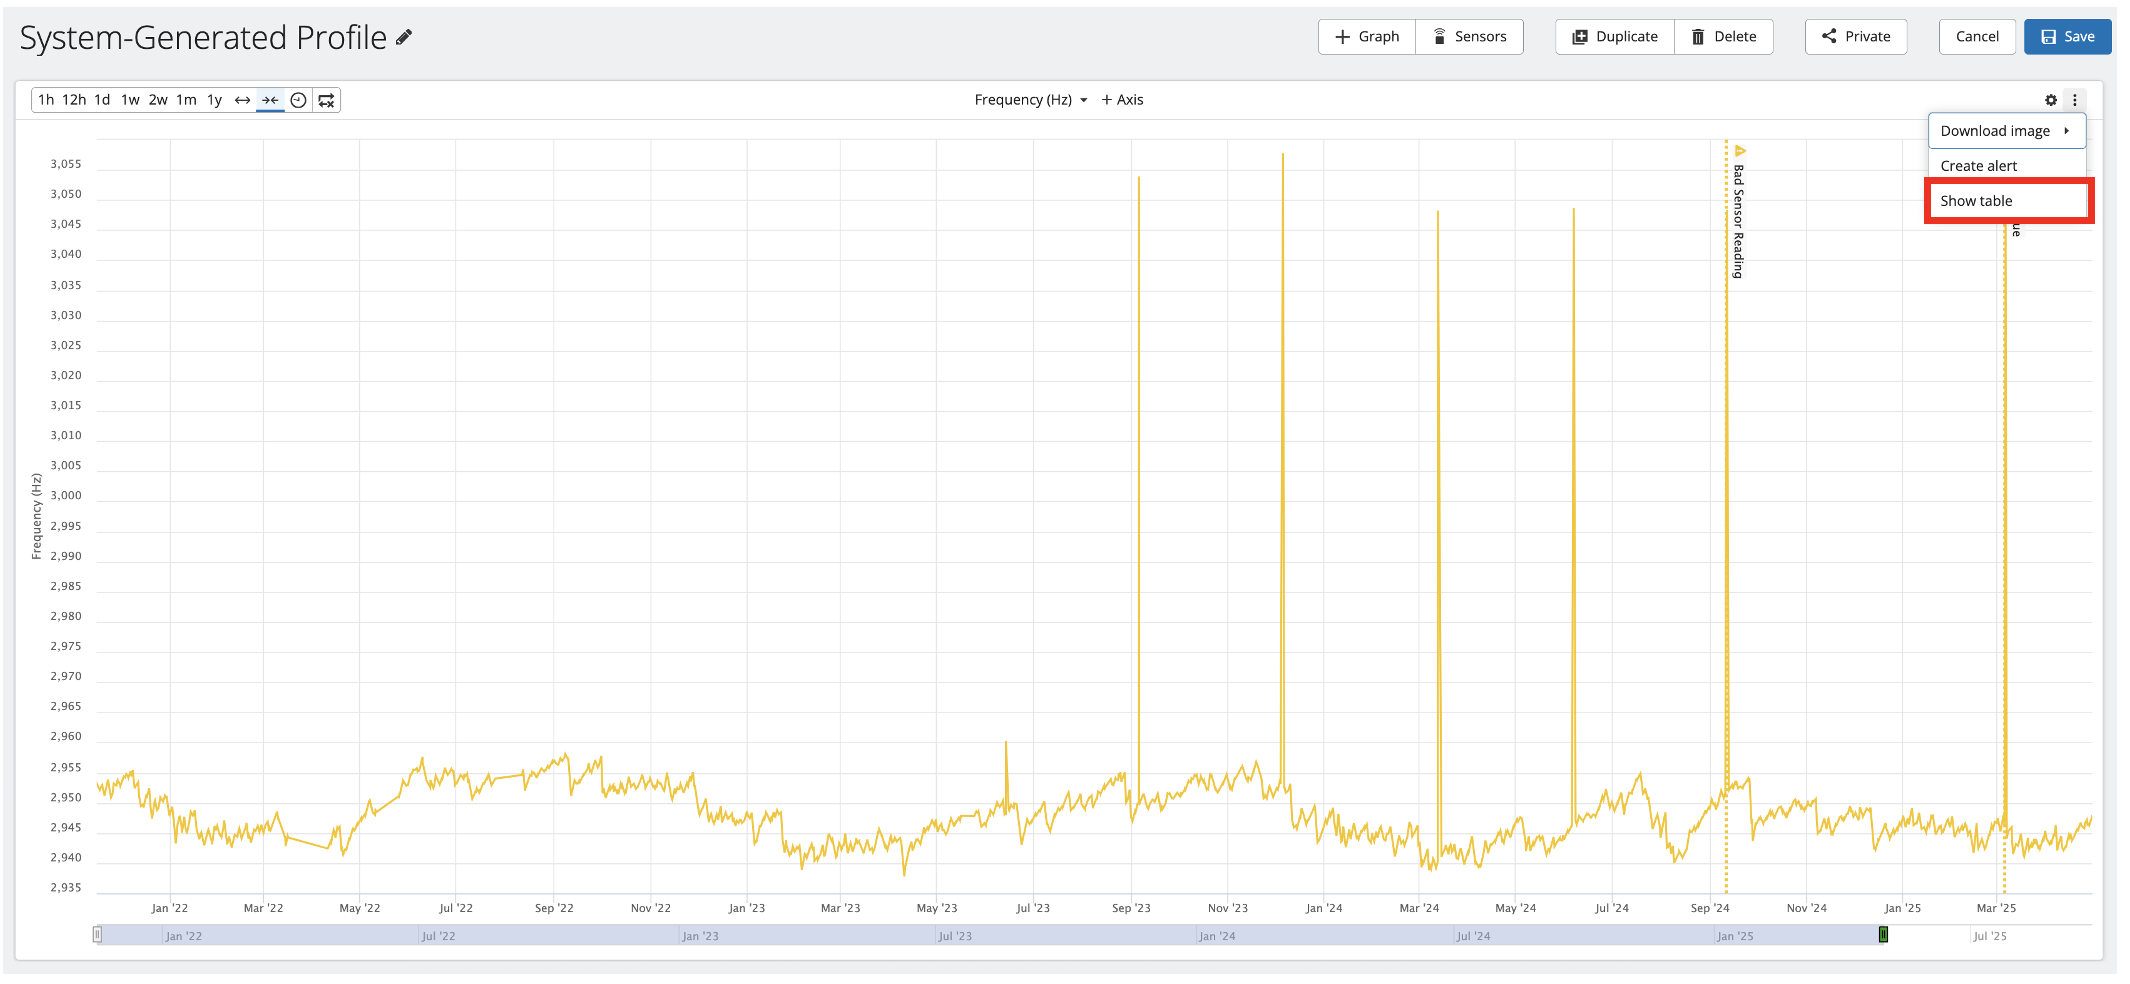Click the green range slider handle

pos(1883,935)
